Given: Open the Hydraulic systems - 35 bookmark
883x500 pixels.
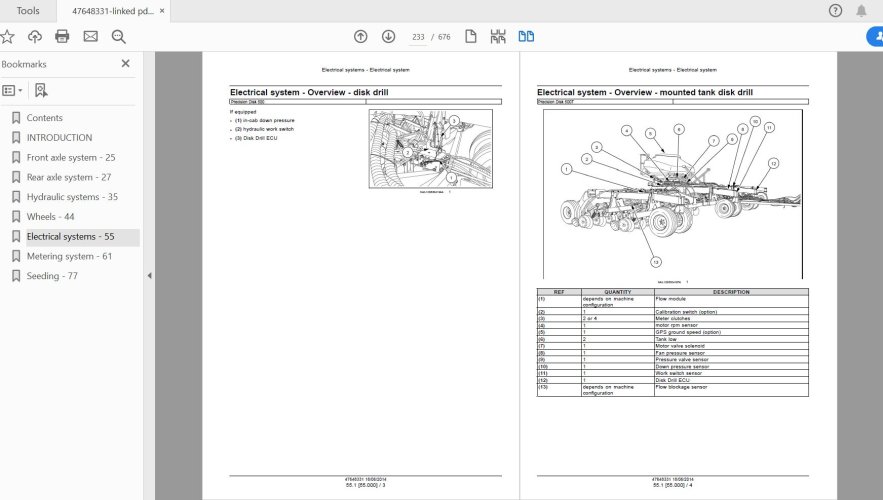Looking at the screenshot, I should [x=72, y=197].
